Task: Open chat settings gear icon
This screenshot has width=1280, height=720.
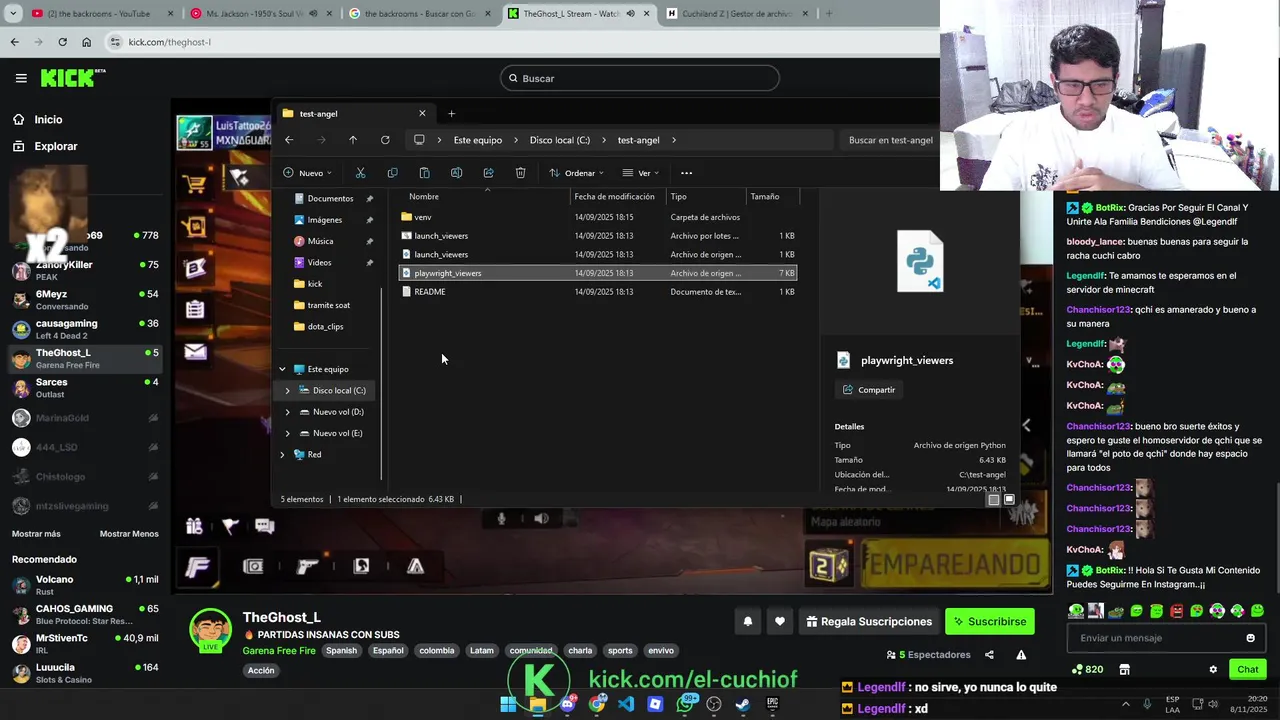Action: tap(1213, 669)
